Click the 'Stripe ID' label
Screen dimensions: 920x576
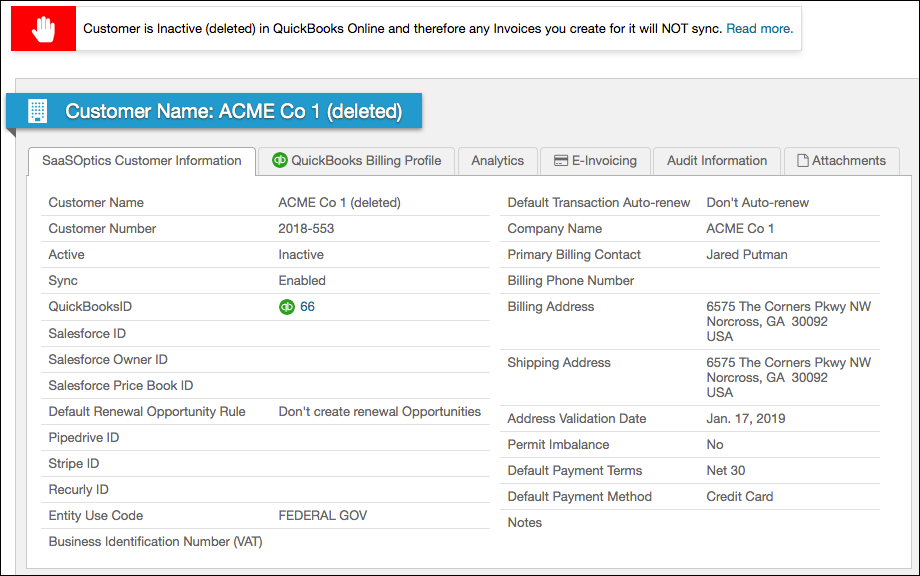click(74, 463)
